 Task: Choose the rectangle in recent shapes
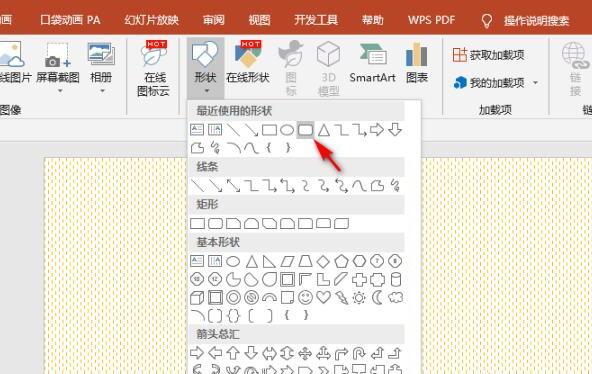(269, 130)
